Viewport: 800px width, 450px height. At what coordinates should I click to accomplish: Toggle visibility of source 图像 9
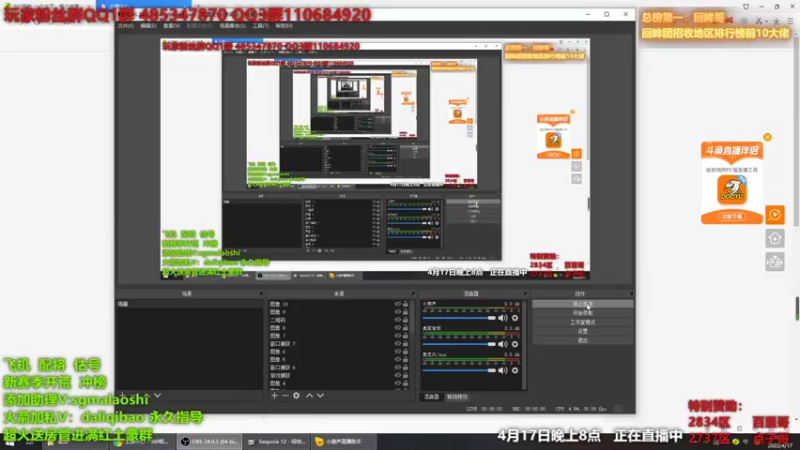(397, 312)
